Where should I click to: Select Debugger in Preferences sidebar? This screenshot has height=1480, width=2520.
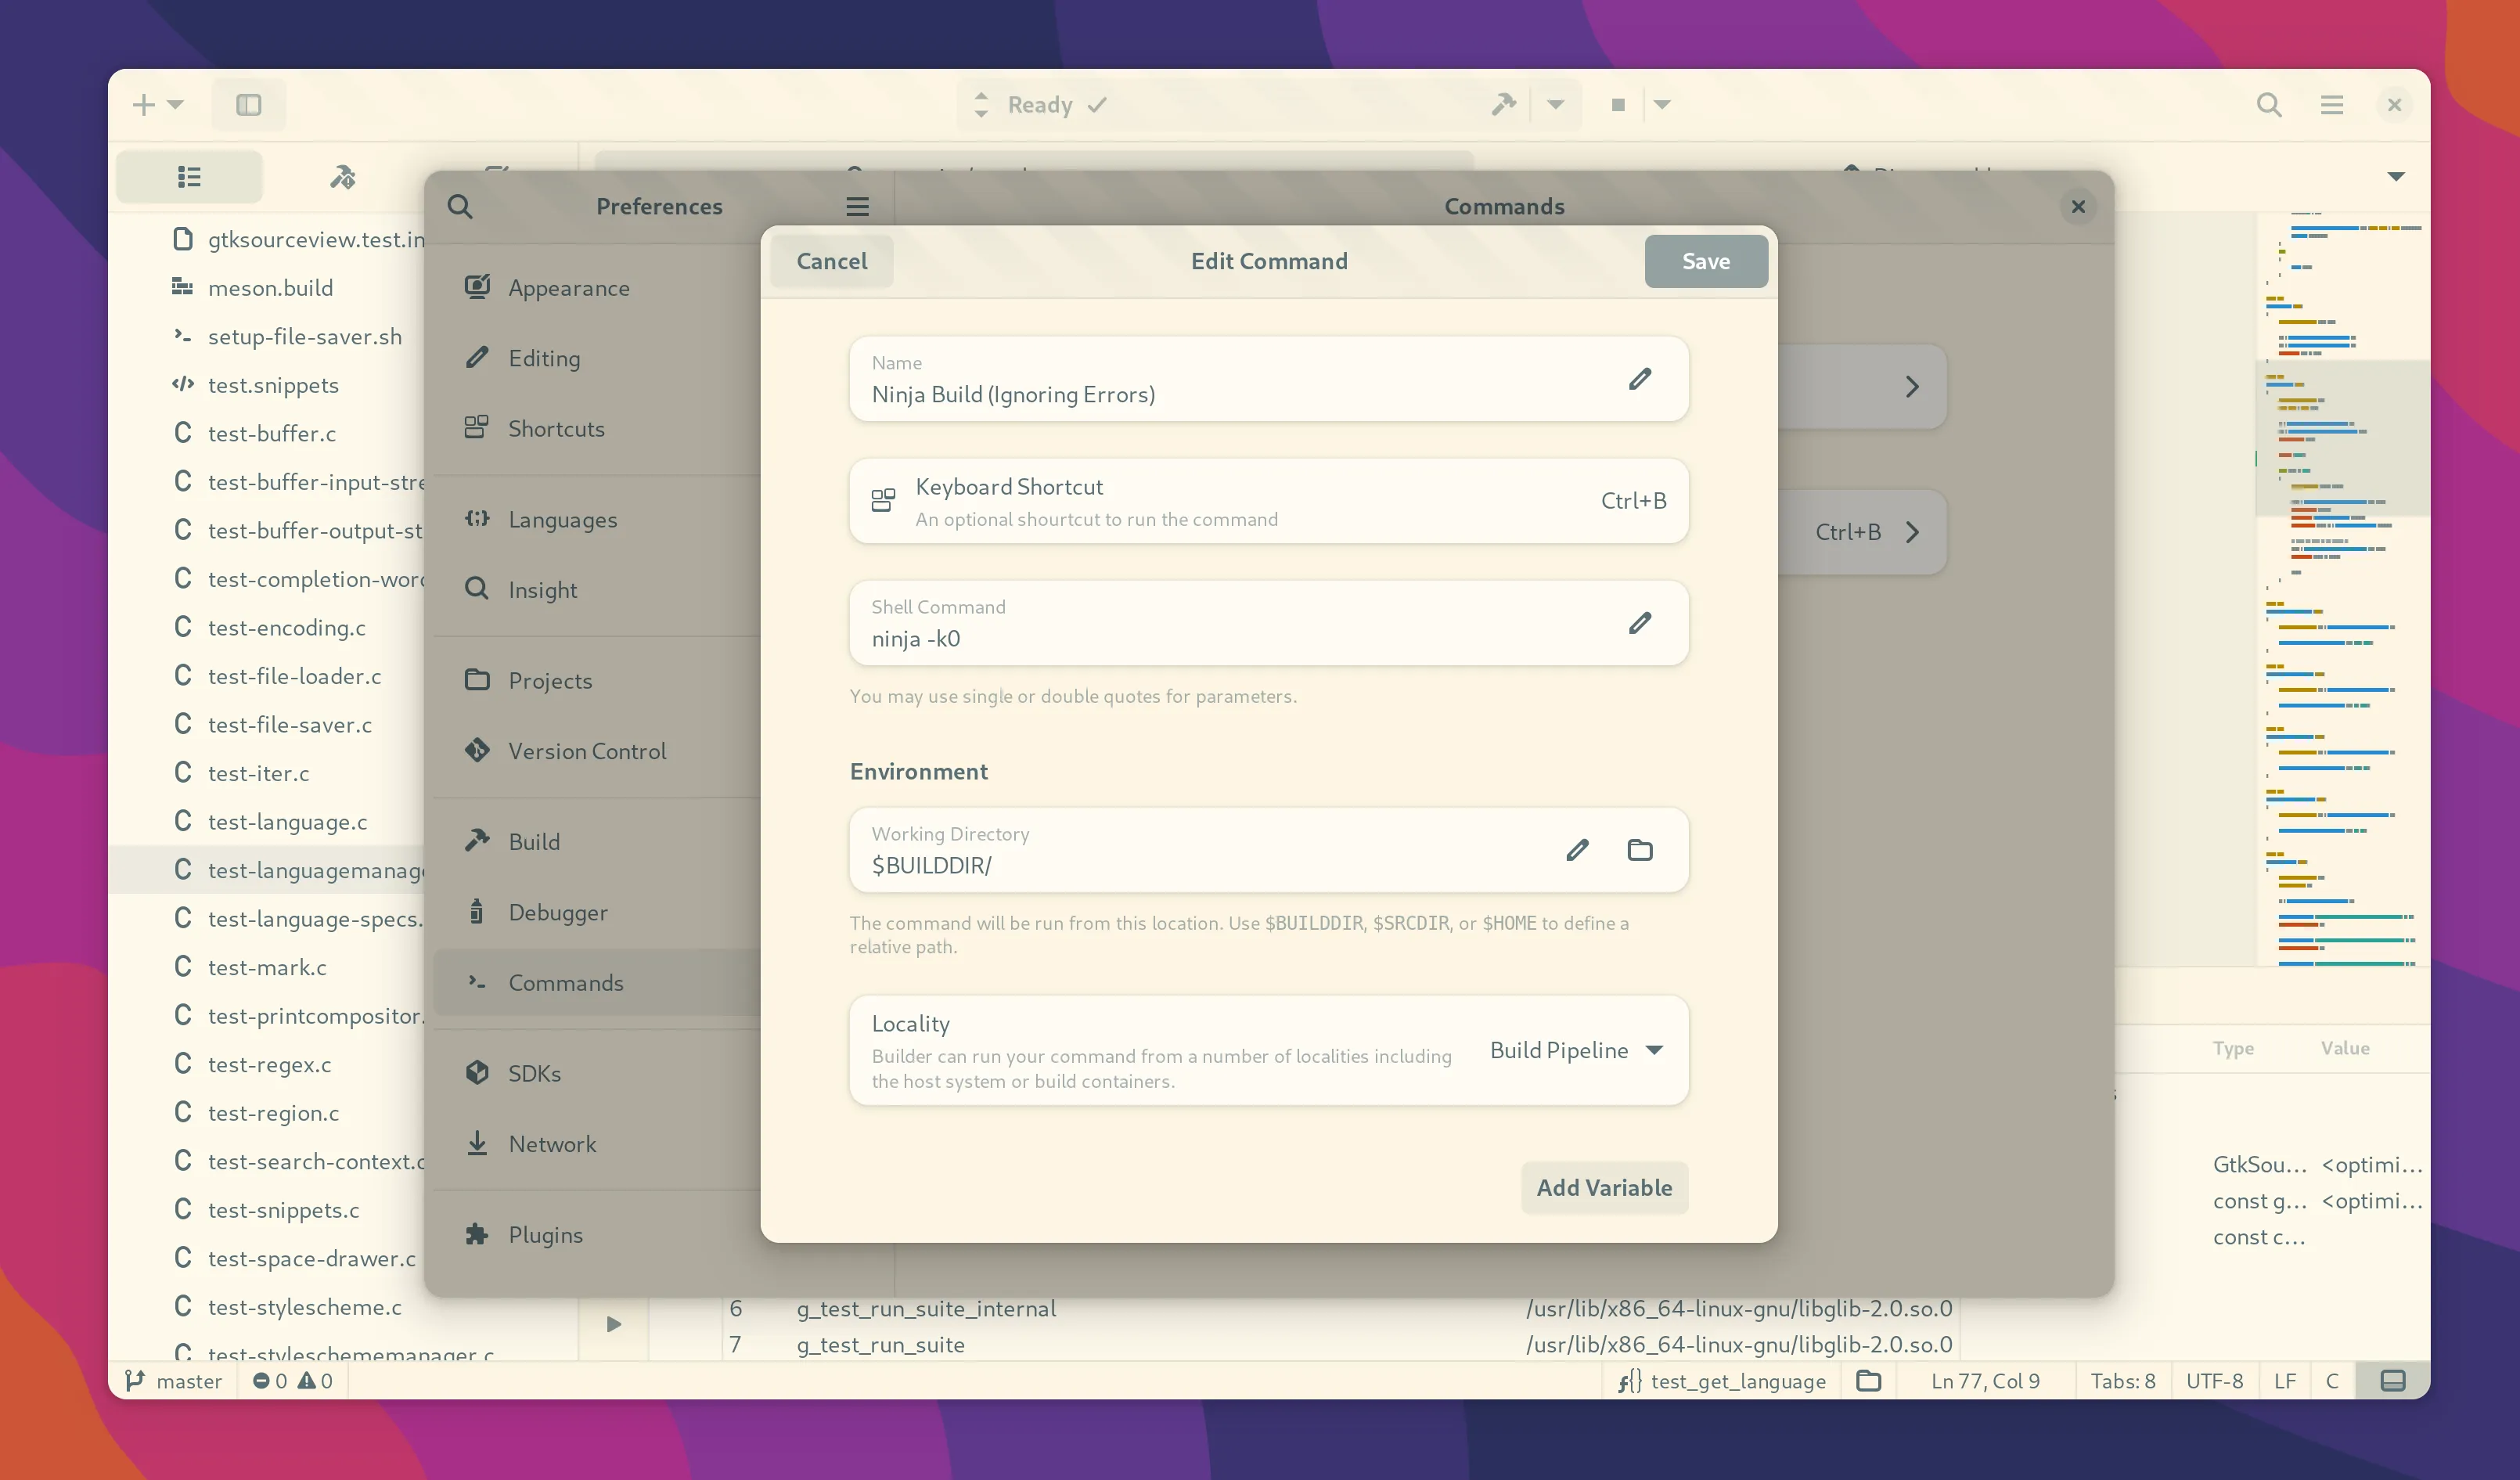(597, 912)
